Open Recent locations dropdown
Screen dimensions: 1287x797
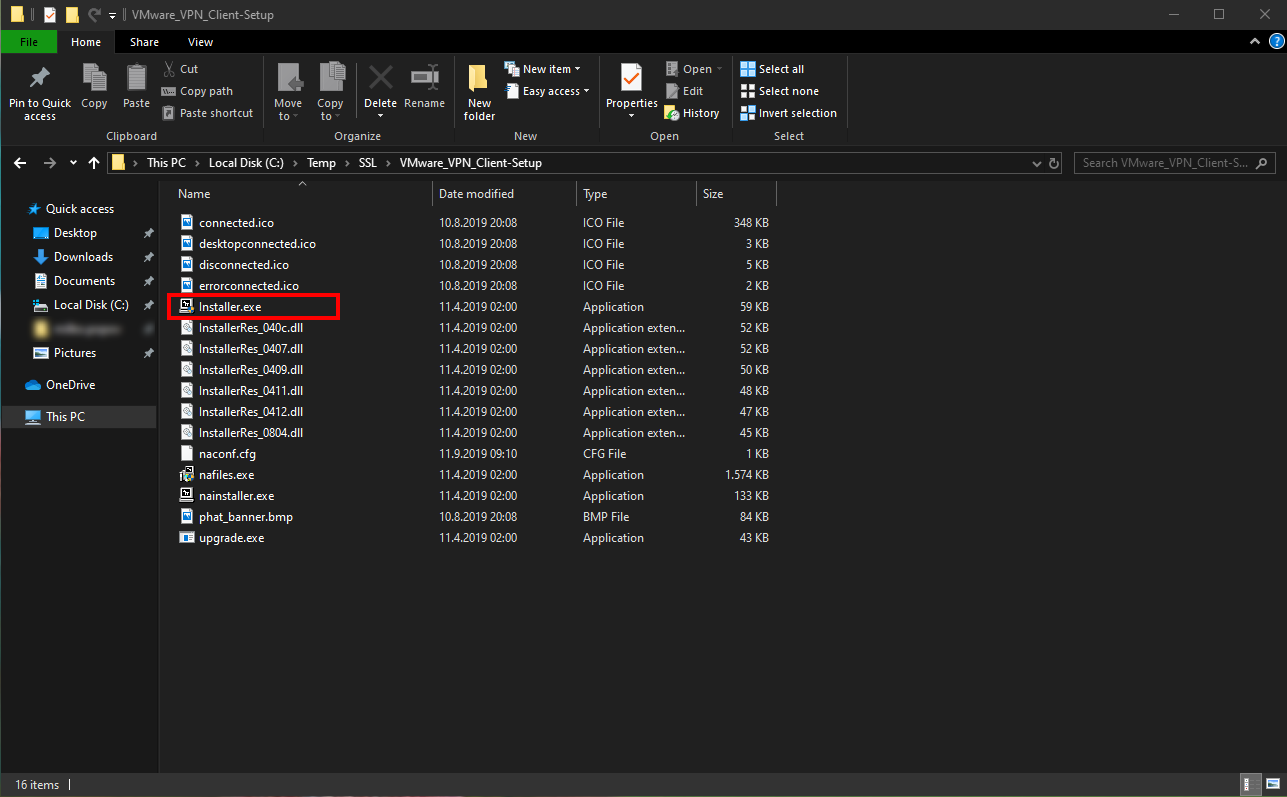(73, 163)
